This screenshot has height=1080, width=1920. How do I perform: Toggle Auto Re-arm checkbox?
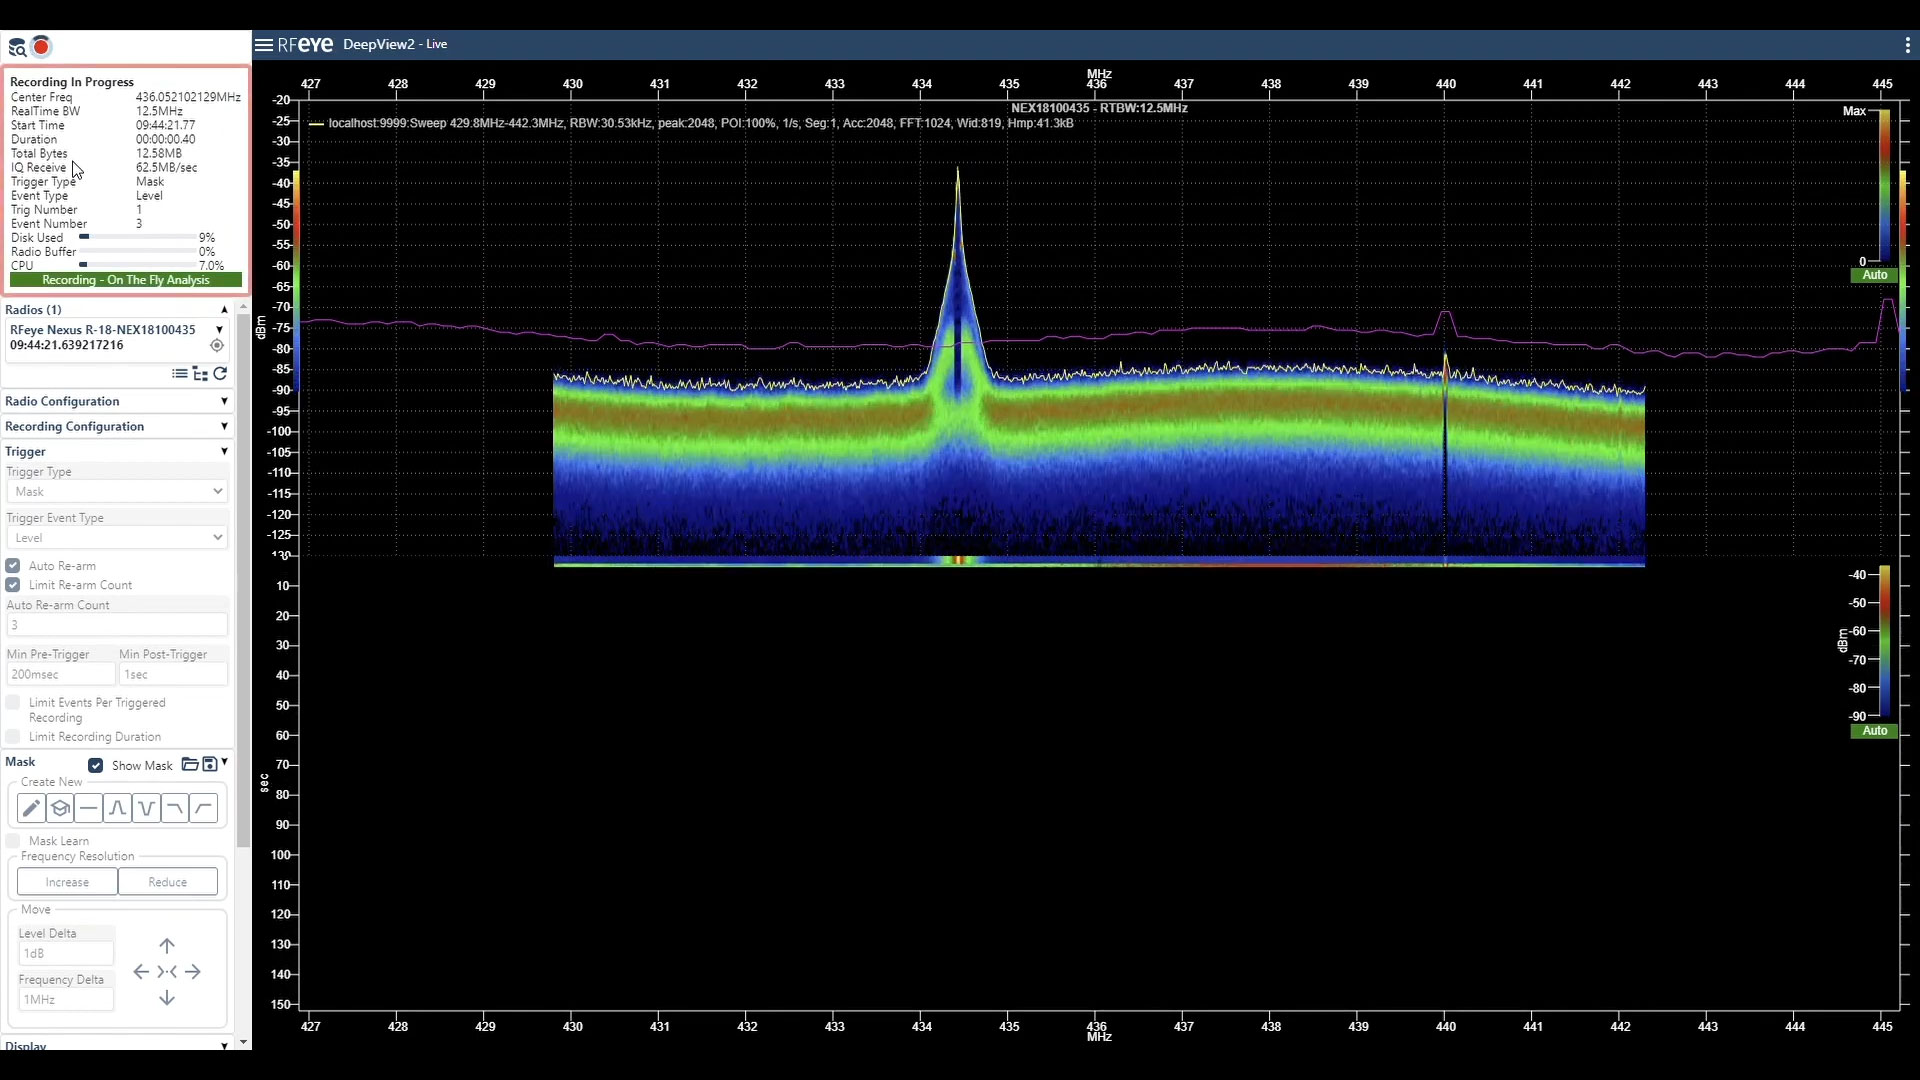tap(13, 566)
